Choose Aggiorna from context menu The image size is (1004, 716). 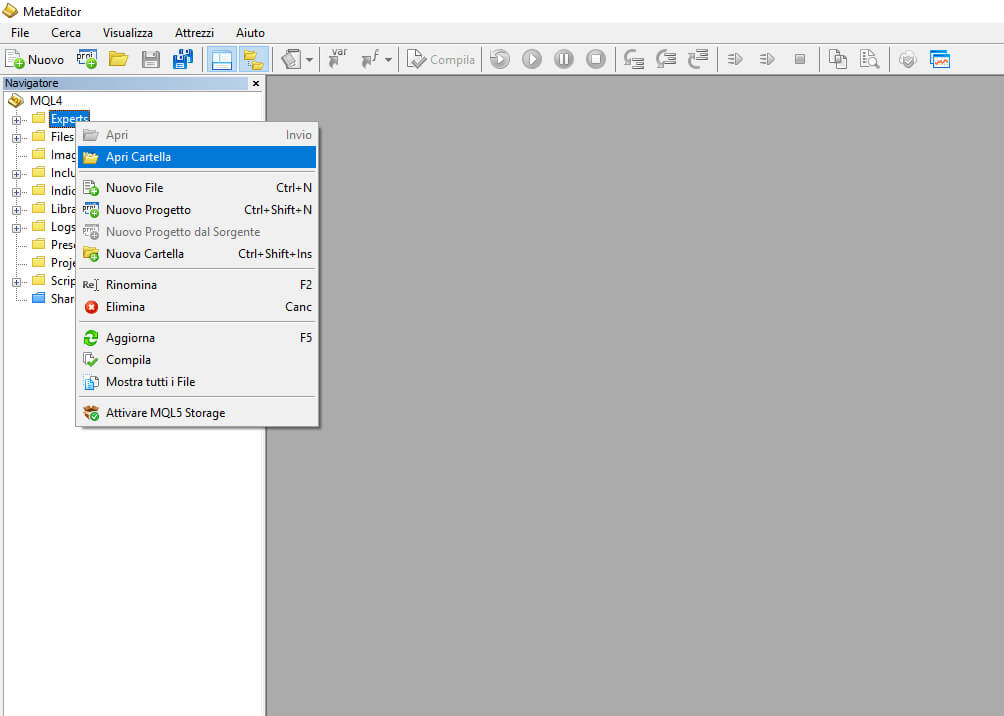(x=197, y=338)
